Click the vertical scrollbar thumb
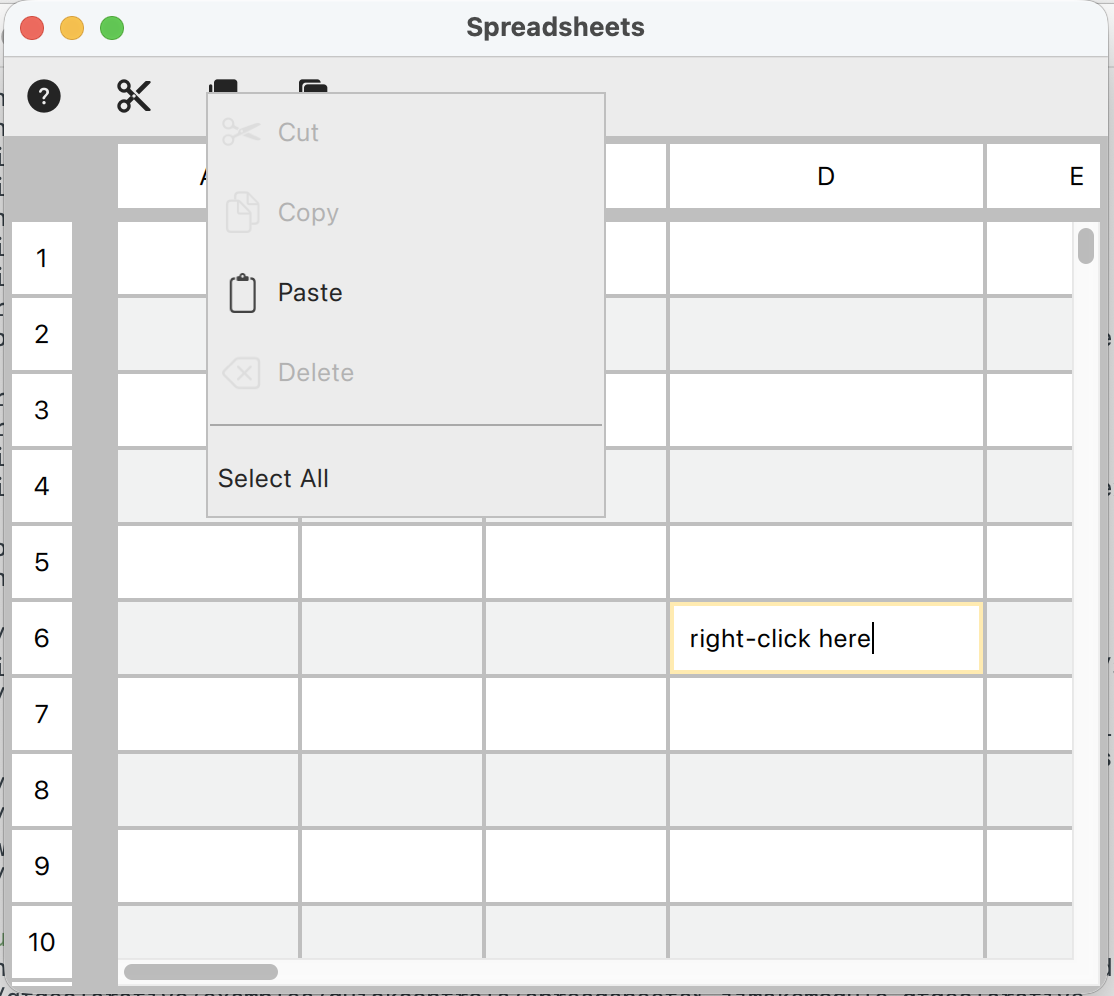Image resolution: width=1114 pixels, height=996 pixels. pyautogui.click(x=1086, y=246)
